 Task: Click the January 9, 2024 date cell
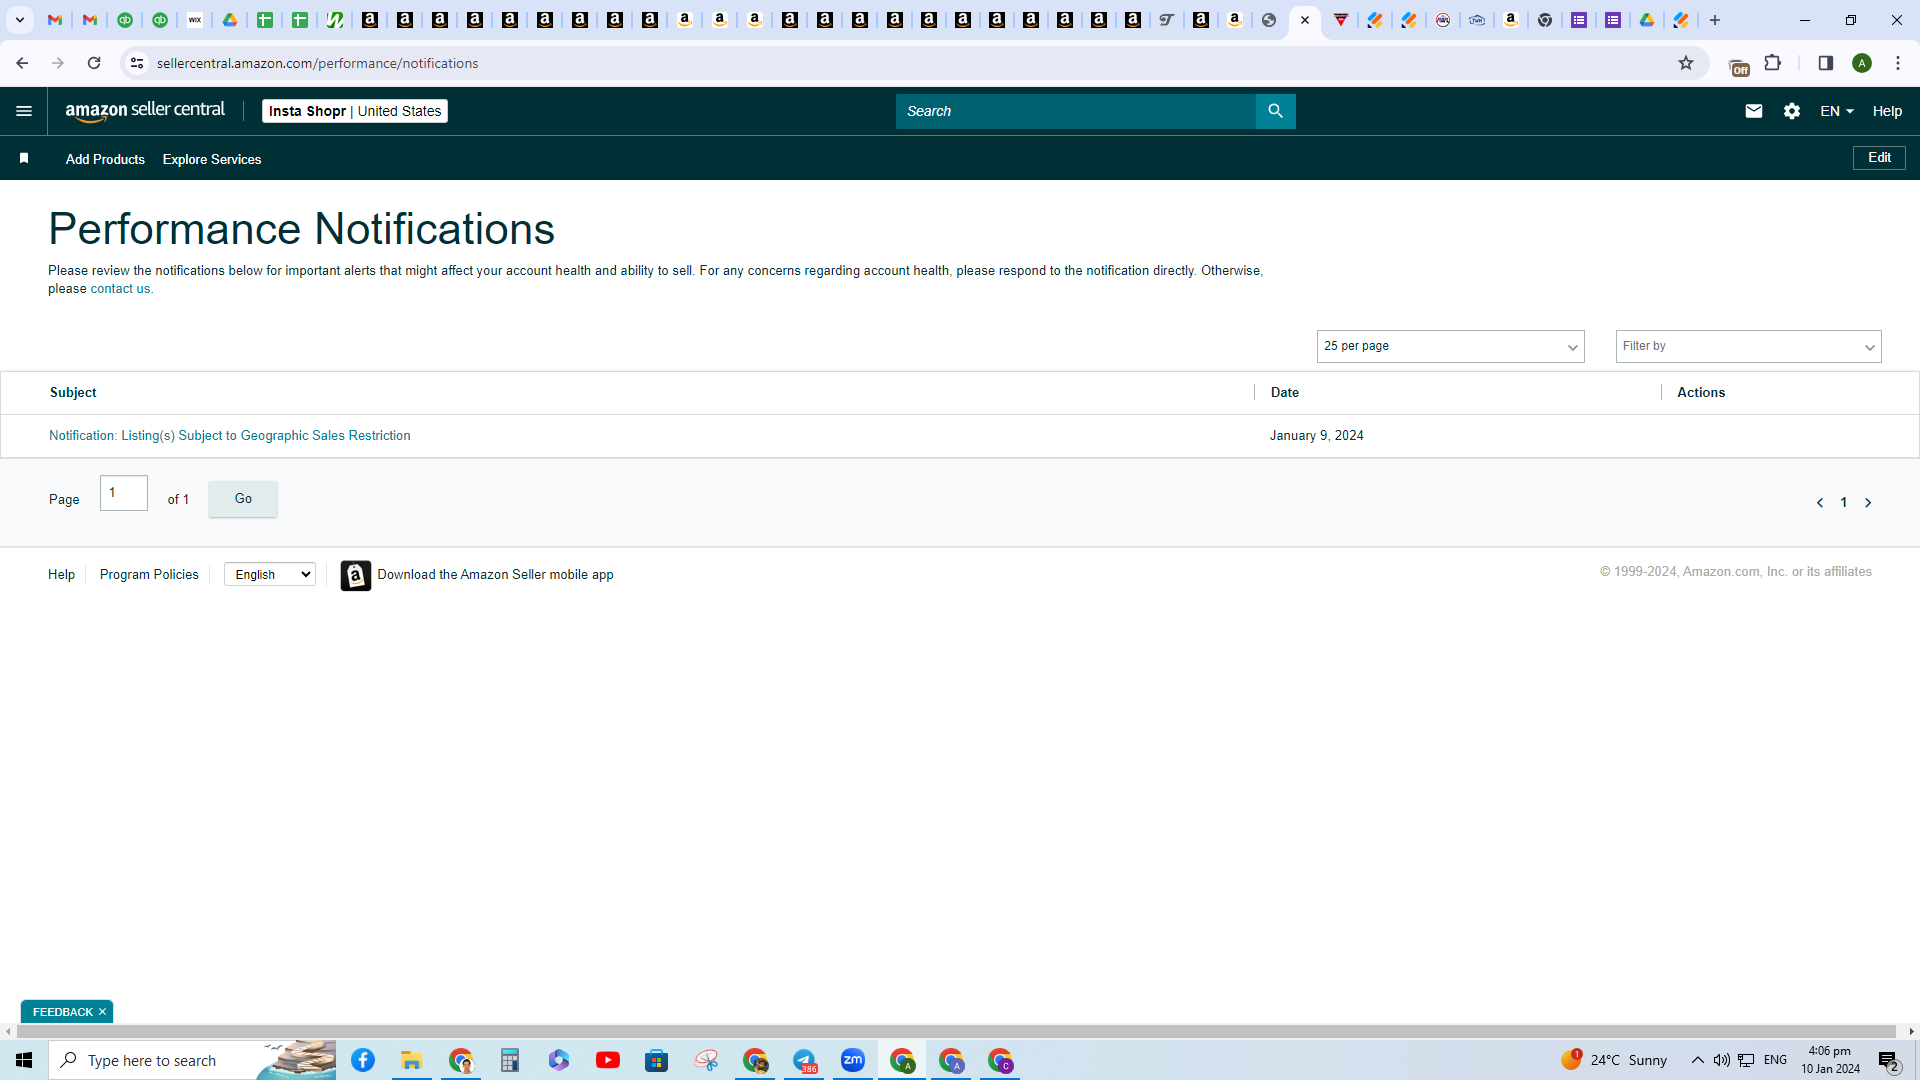point(1316,435)
